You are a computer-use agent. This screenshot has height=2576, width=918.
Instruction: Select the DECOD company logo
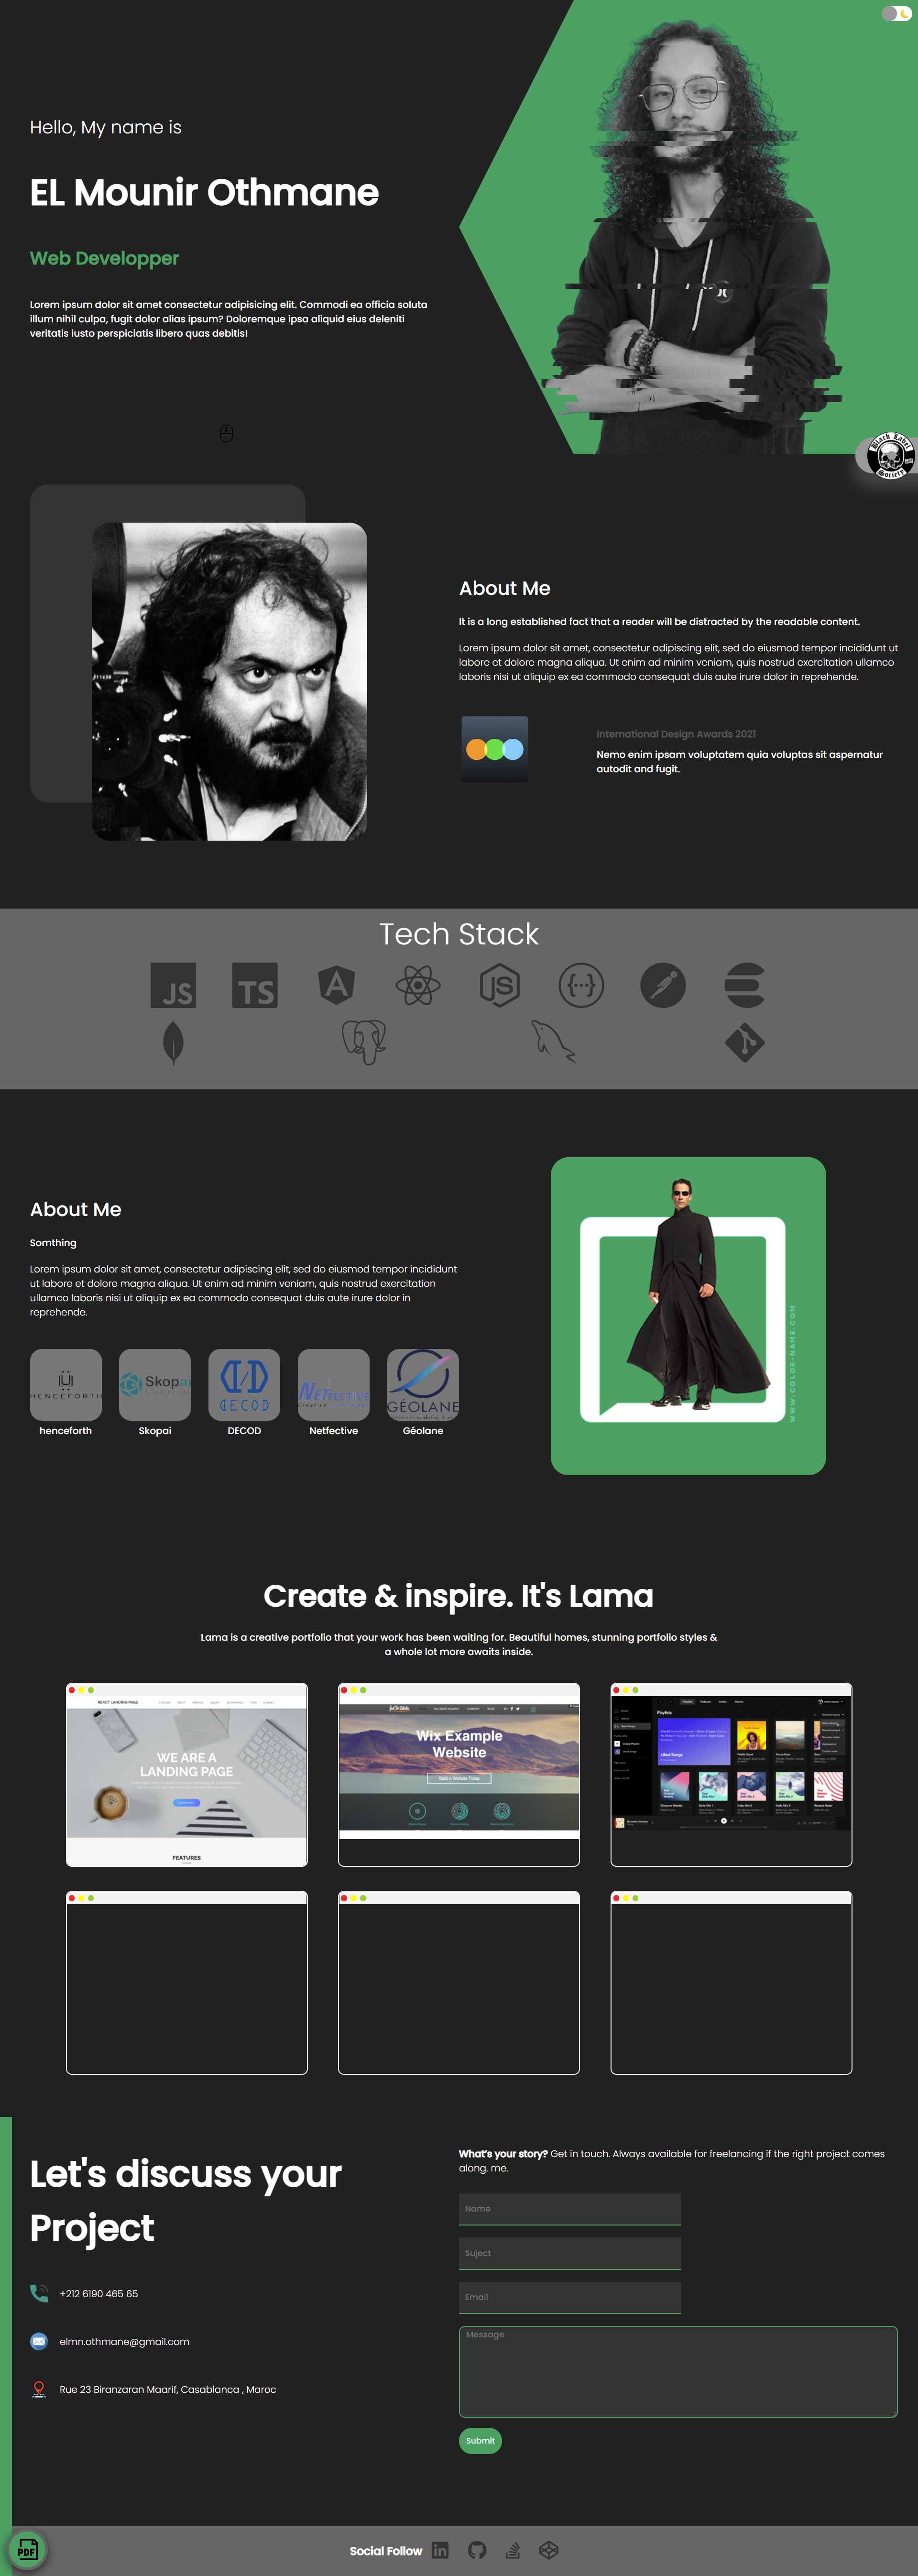pos(244,1385)
